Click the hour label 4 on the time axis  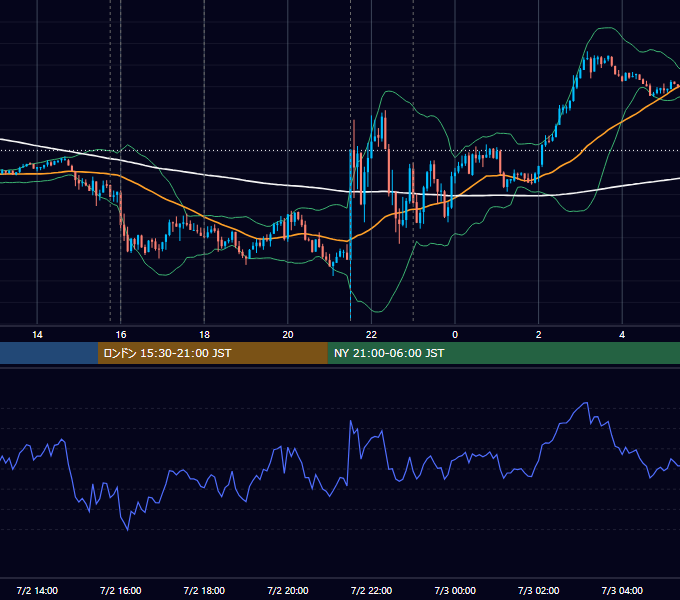tap(622, 335)
